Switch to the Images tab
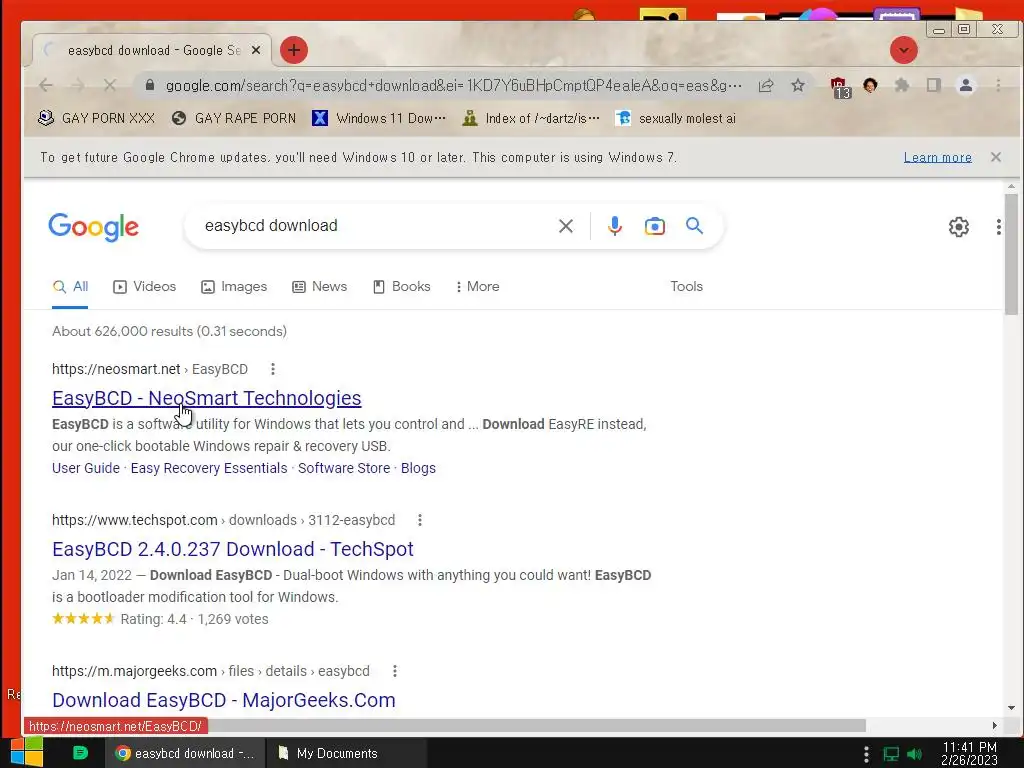Screen dimensions: 1024x768 click(x=234, y=287)
